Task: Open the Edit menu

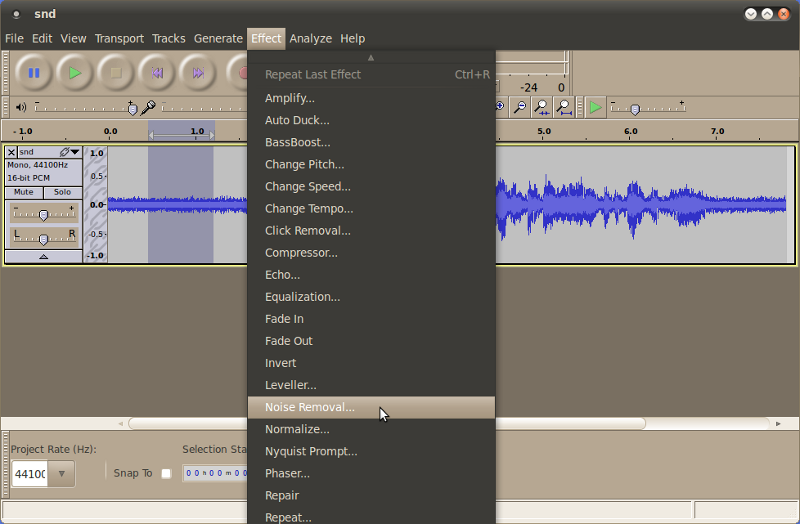Action: pos(42,39)
